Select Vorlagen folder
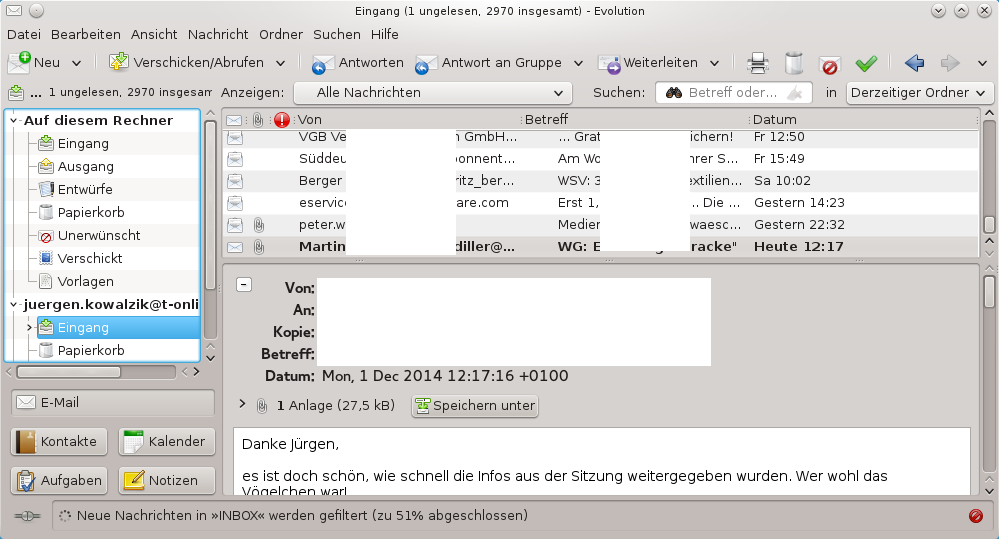This screenshot has height=539, width=999. click(x=85, y=281)
